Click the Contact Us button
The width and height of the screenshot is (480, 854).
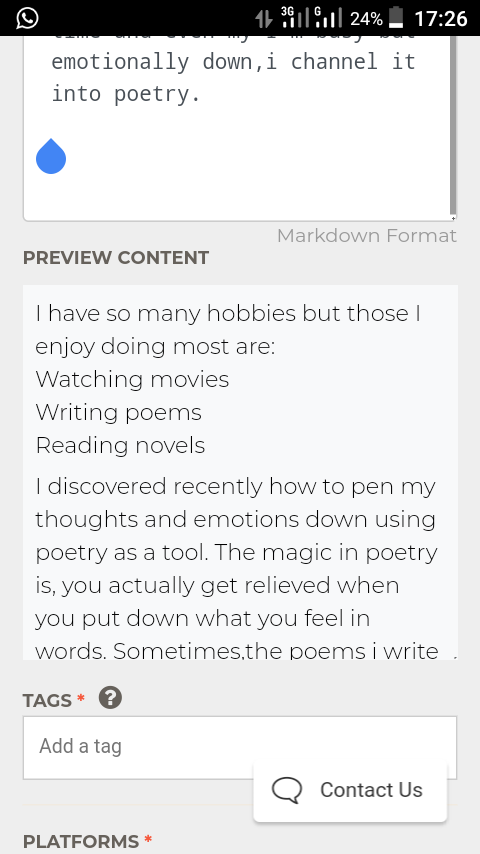pos(350,790)
